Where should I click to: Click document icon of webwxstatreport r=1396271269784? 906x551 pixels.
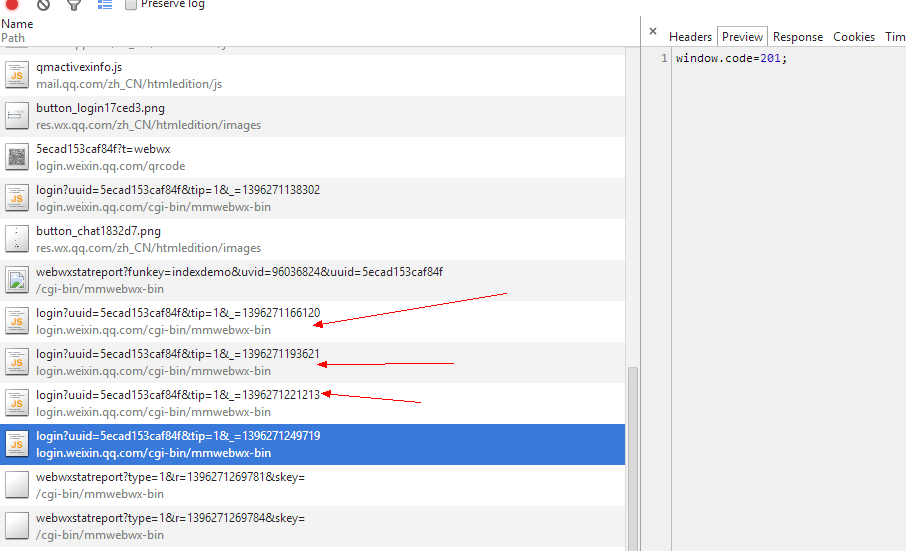(17, 526)
